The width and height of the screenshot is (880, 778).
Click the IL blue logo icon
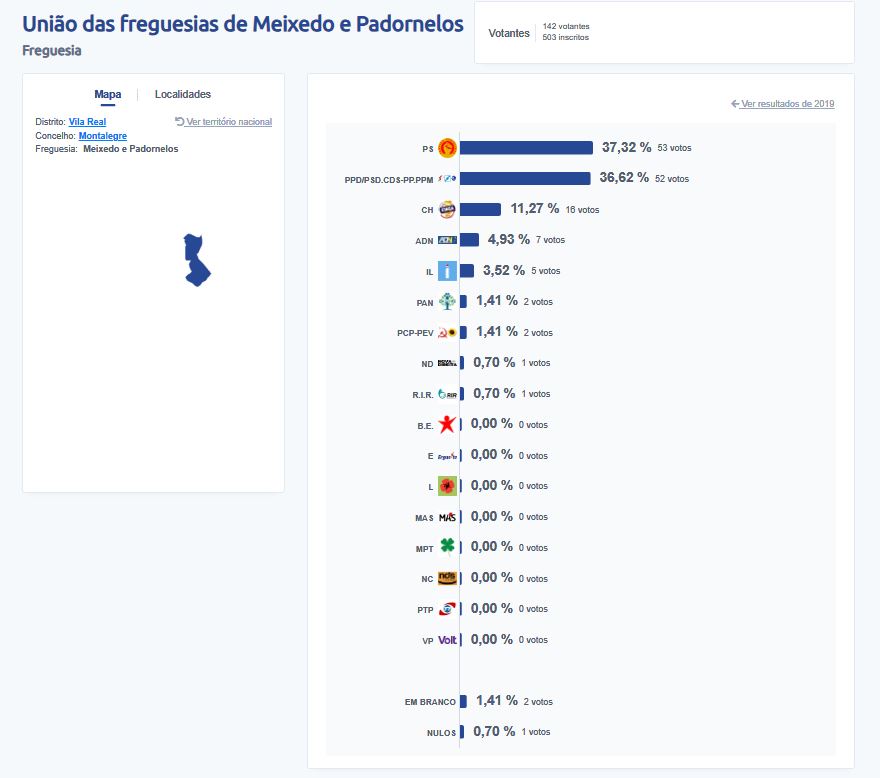point(447,271)
